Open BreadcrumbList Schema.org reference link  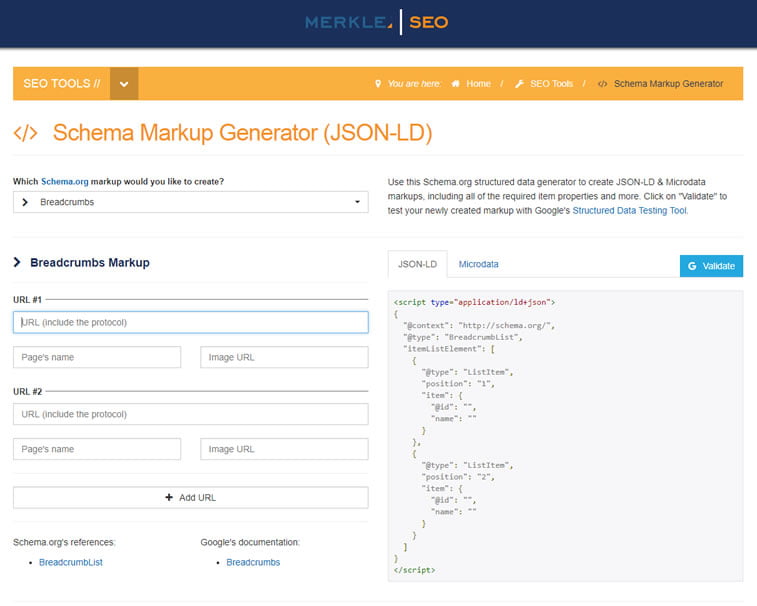[71, 562]
